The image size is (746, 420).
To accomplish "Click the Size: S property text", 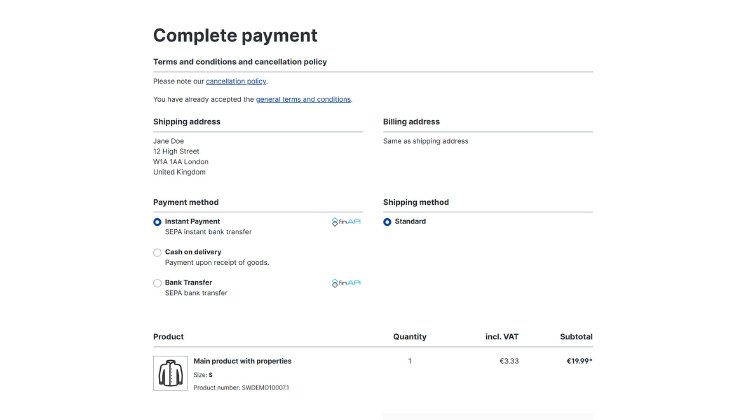I will pyautogui.click(x=203, y=375).
